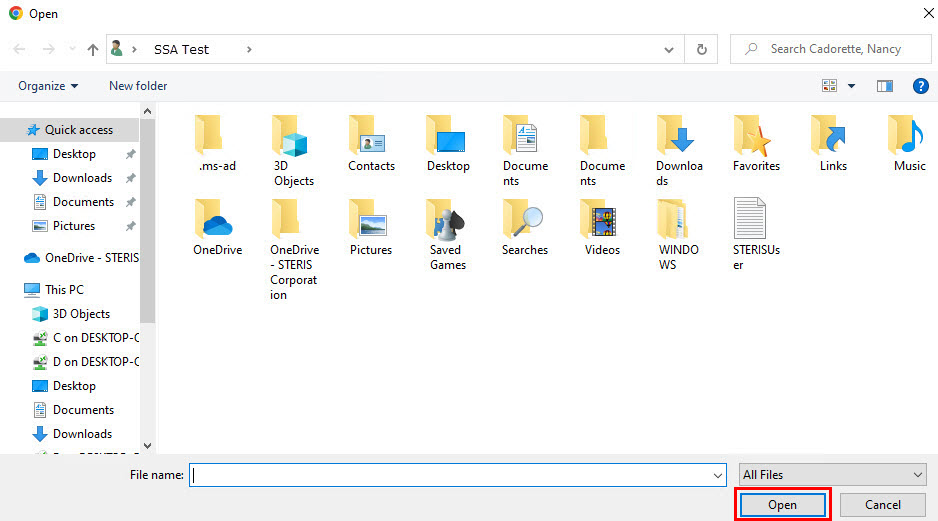Select pinned Pictures under Quick access
Screen dimensions: 938x521
(74, 226)
